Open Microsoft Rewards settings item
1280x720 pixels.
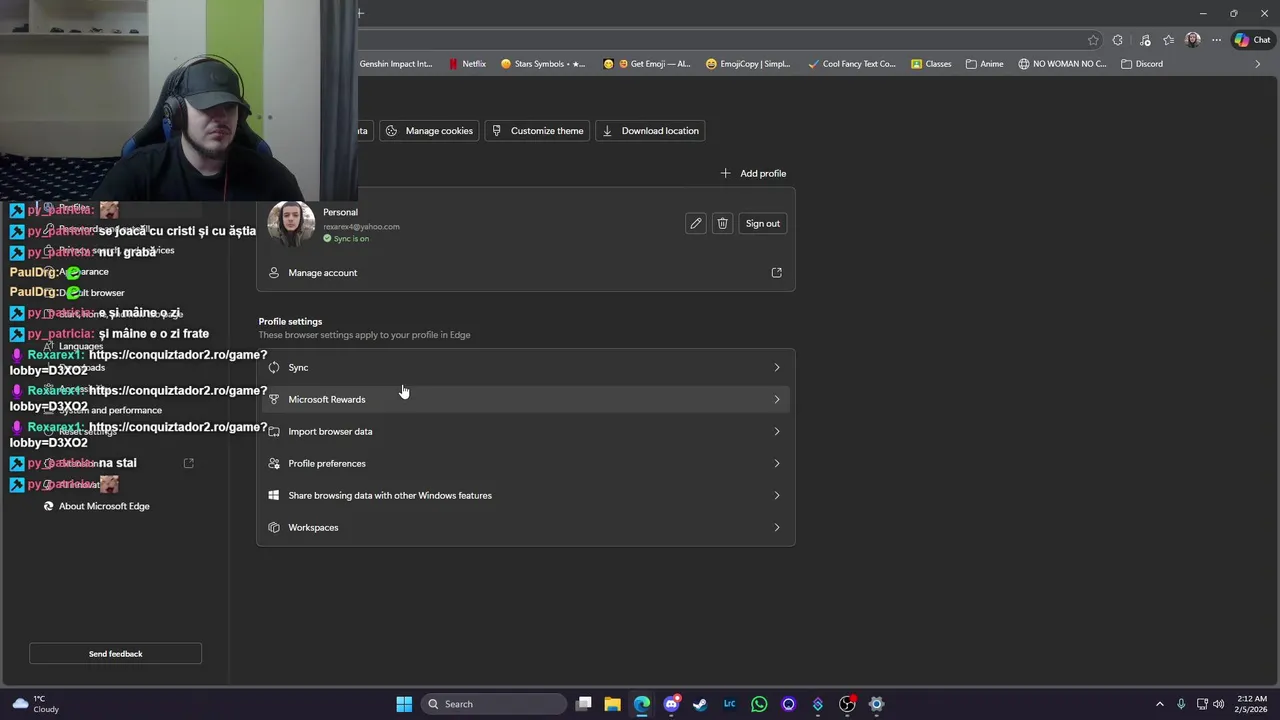point(526,399)
